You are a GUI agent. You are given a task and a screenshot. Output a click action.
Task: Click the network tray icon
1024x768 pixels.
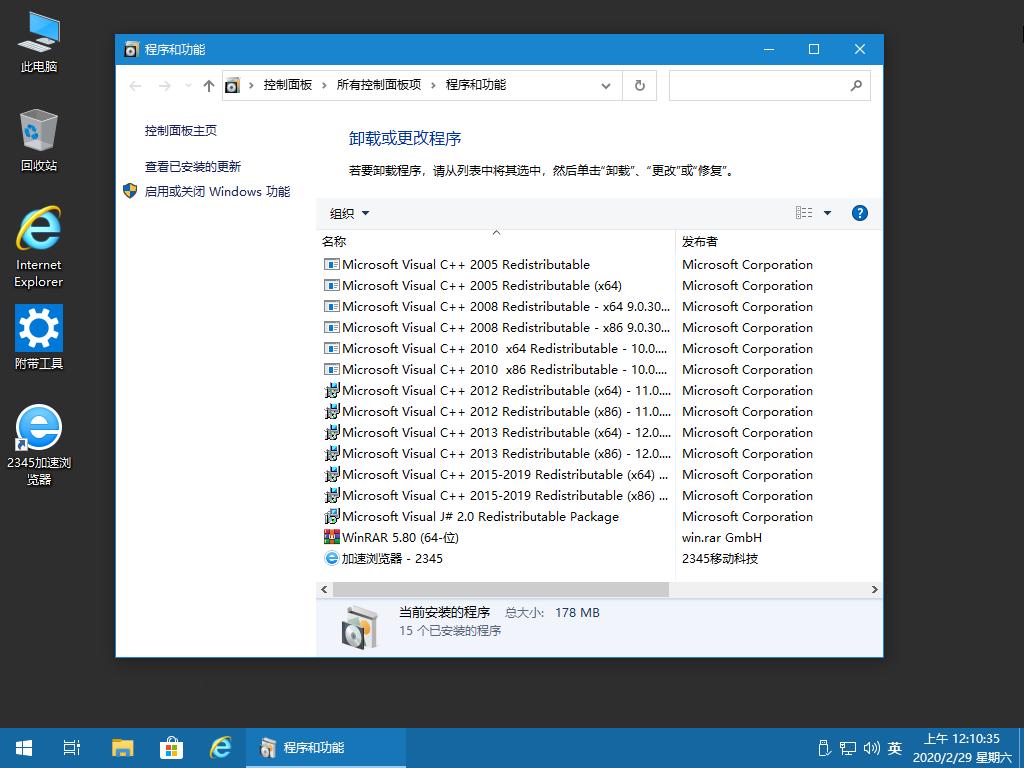tap(848, 748)
